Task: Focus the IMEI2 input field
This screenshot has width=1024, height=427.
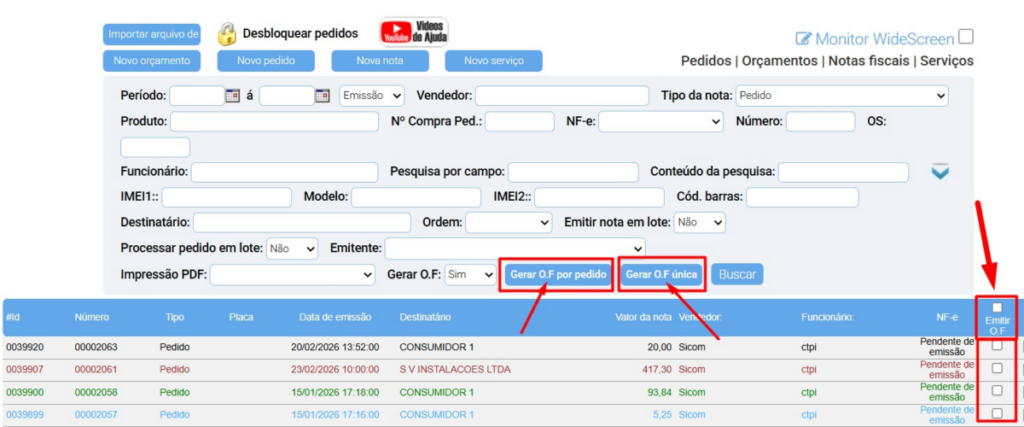Action: point(599,197)
